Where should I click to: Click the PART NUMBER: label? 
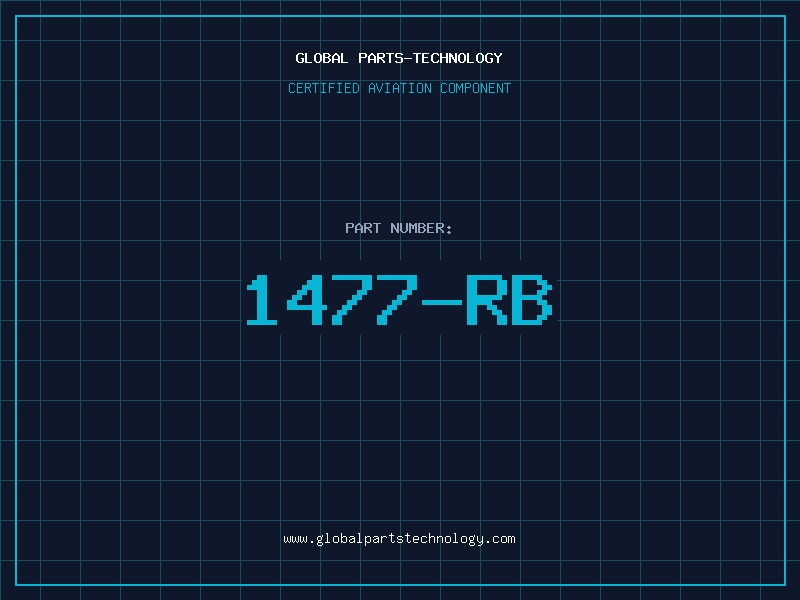click(x=399, y=228)
